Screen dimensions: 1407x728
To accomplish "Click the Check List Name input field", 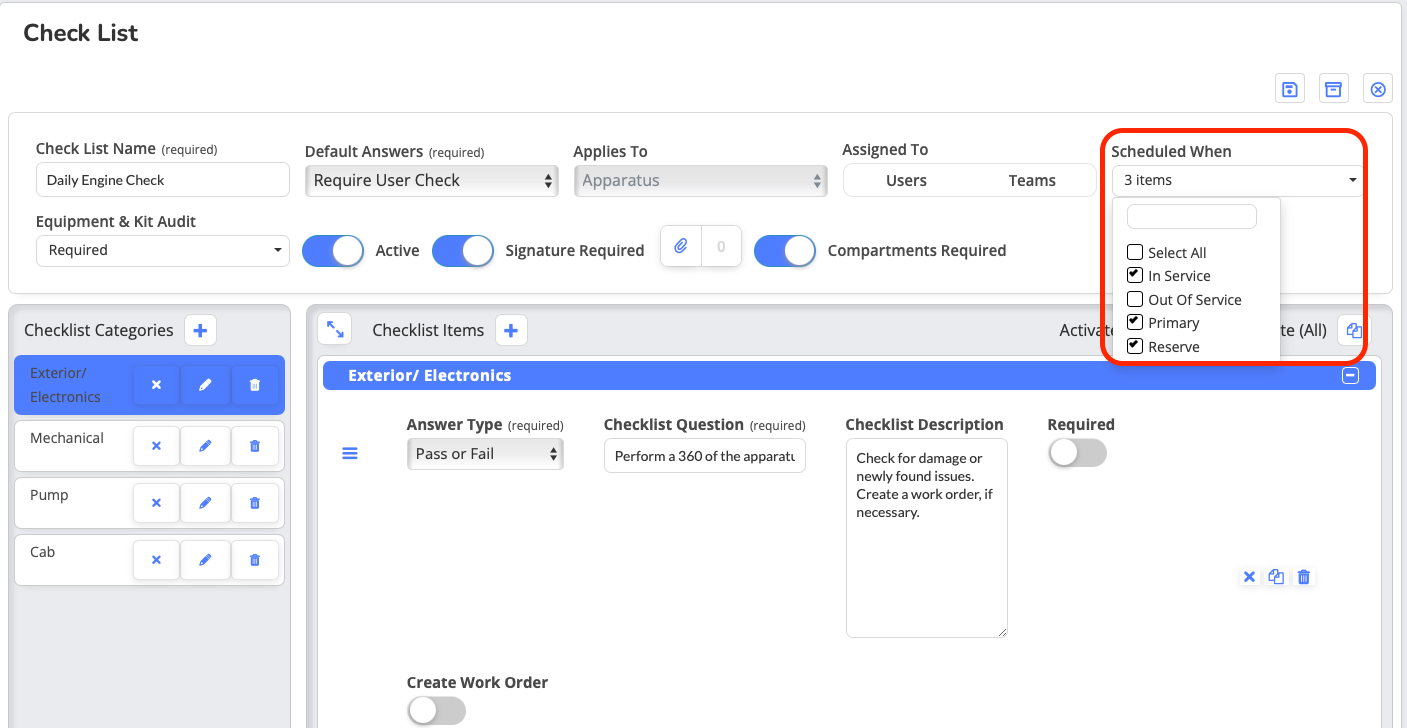I will pyautogui.click(x=162, y=181).
